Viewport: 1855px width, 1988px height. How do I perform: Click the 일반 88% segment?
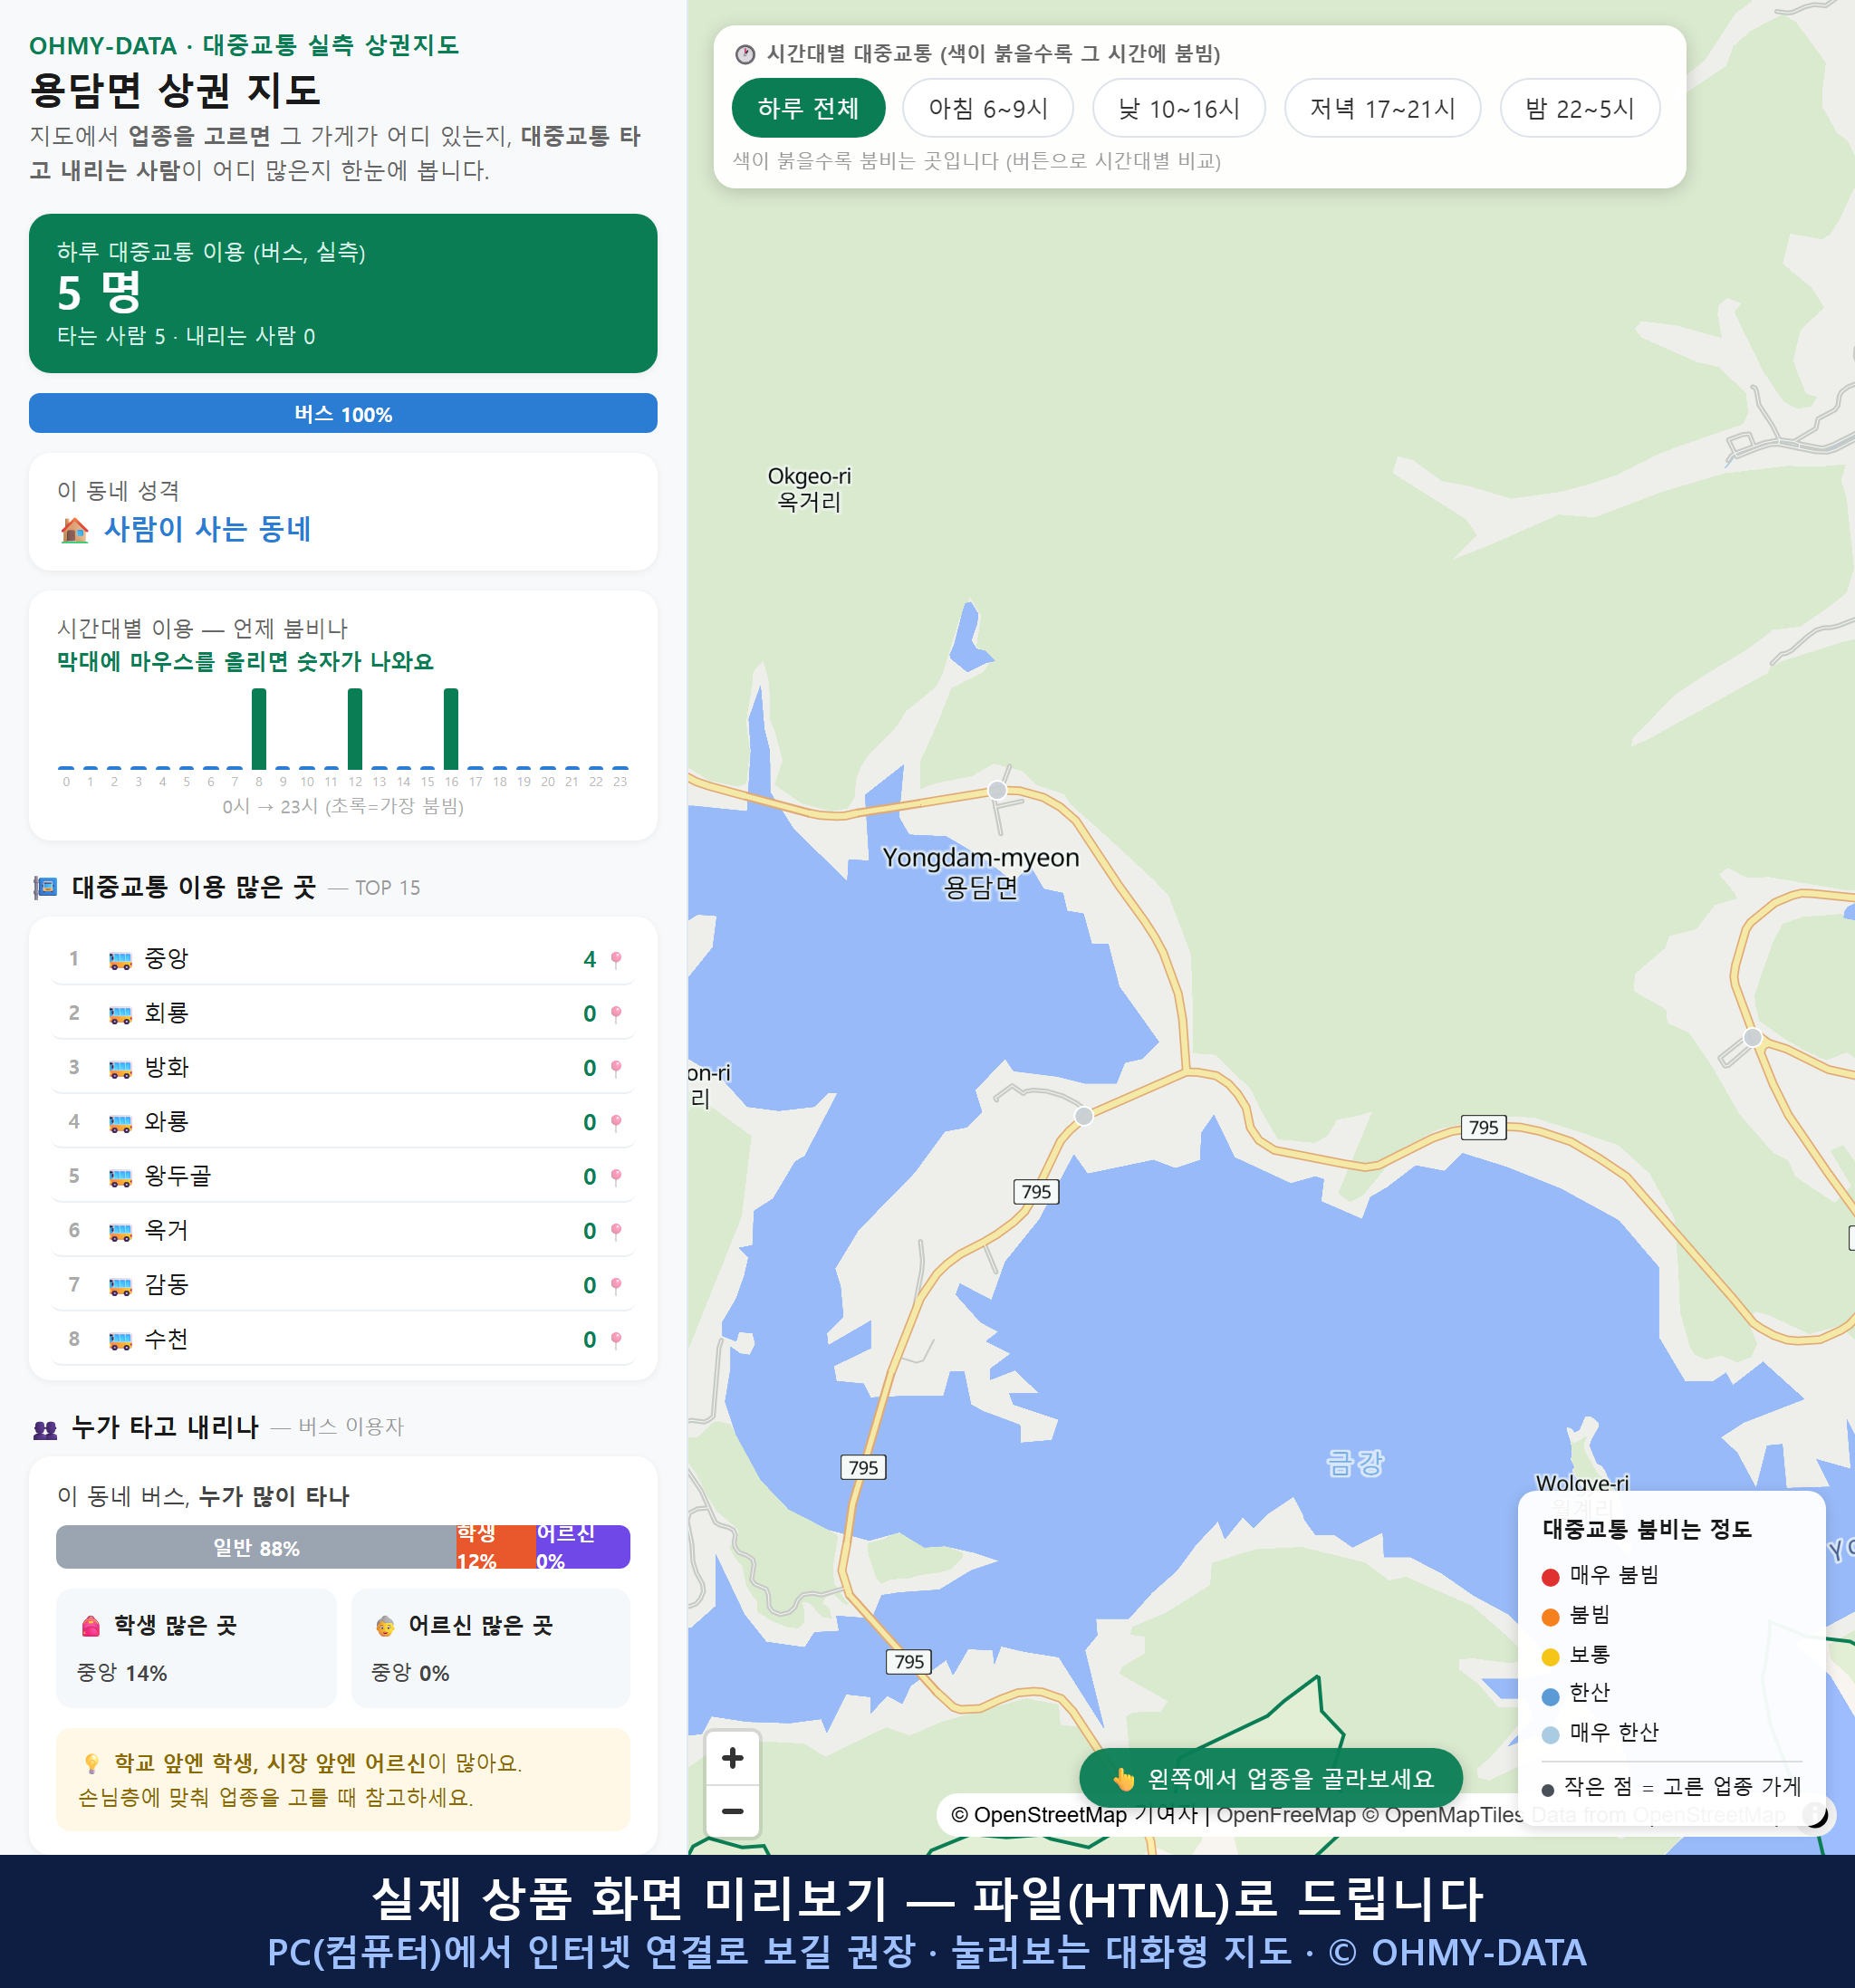(x=256, y=1547)
